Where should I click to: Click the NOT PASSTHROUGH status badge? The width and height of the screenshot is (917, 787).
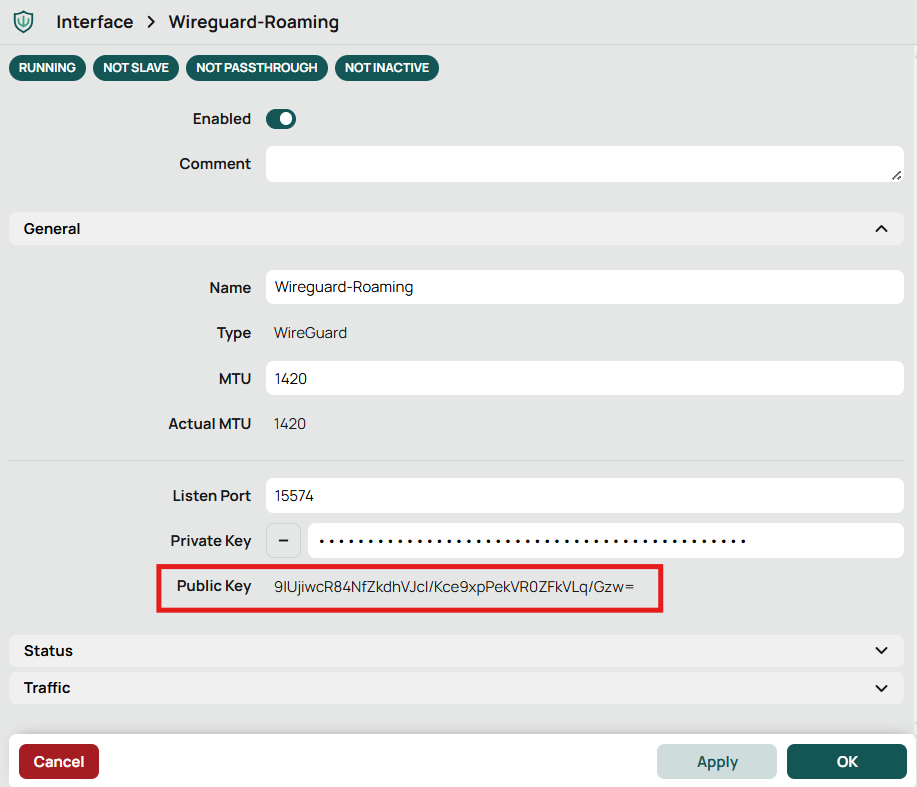point(257,68)
